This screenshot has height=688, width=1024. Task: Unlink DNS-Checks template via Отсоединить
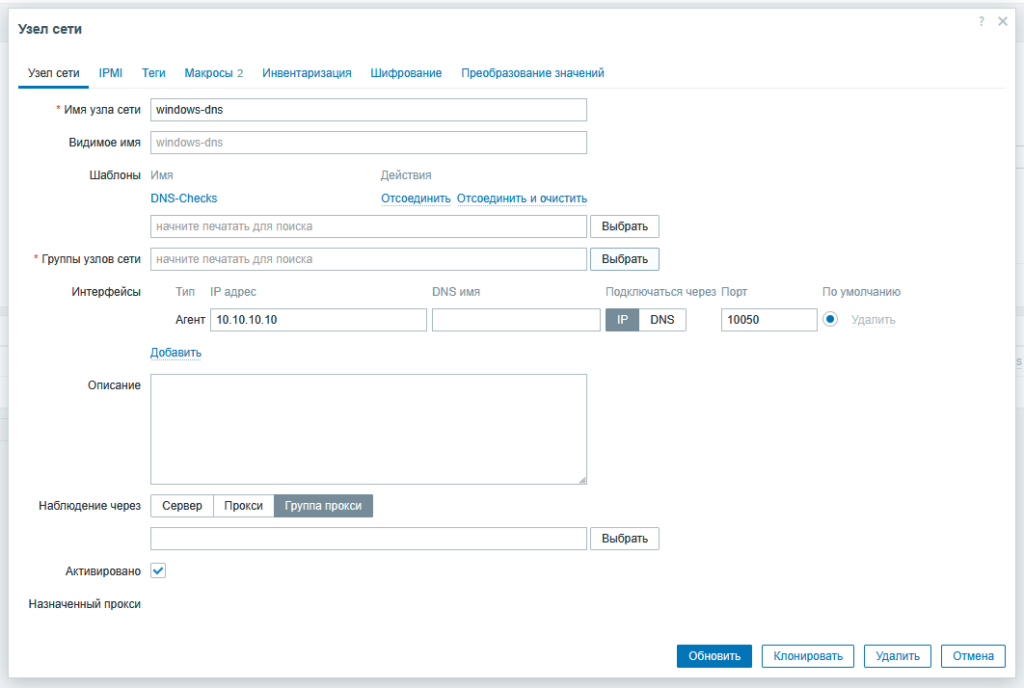pos(415,199)
